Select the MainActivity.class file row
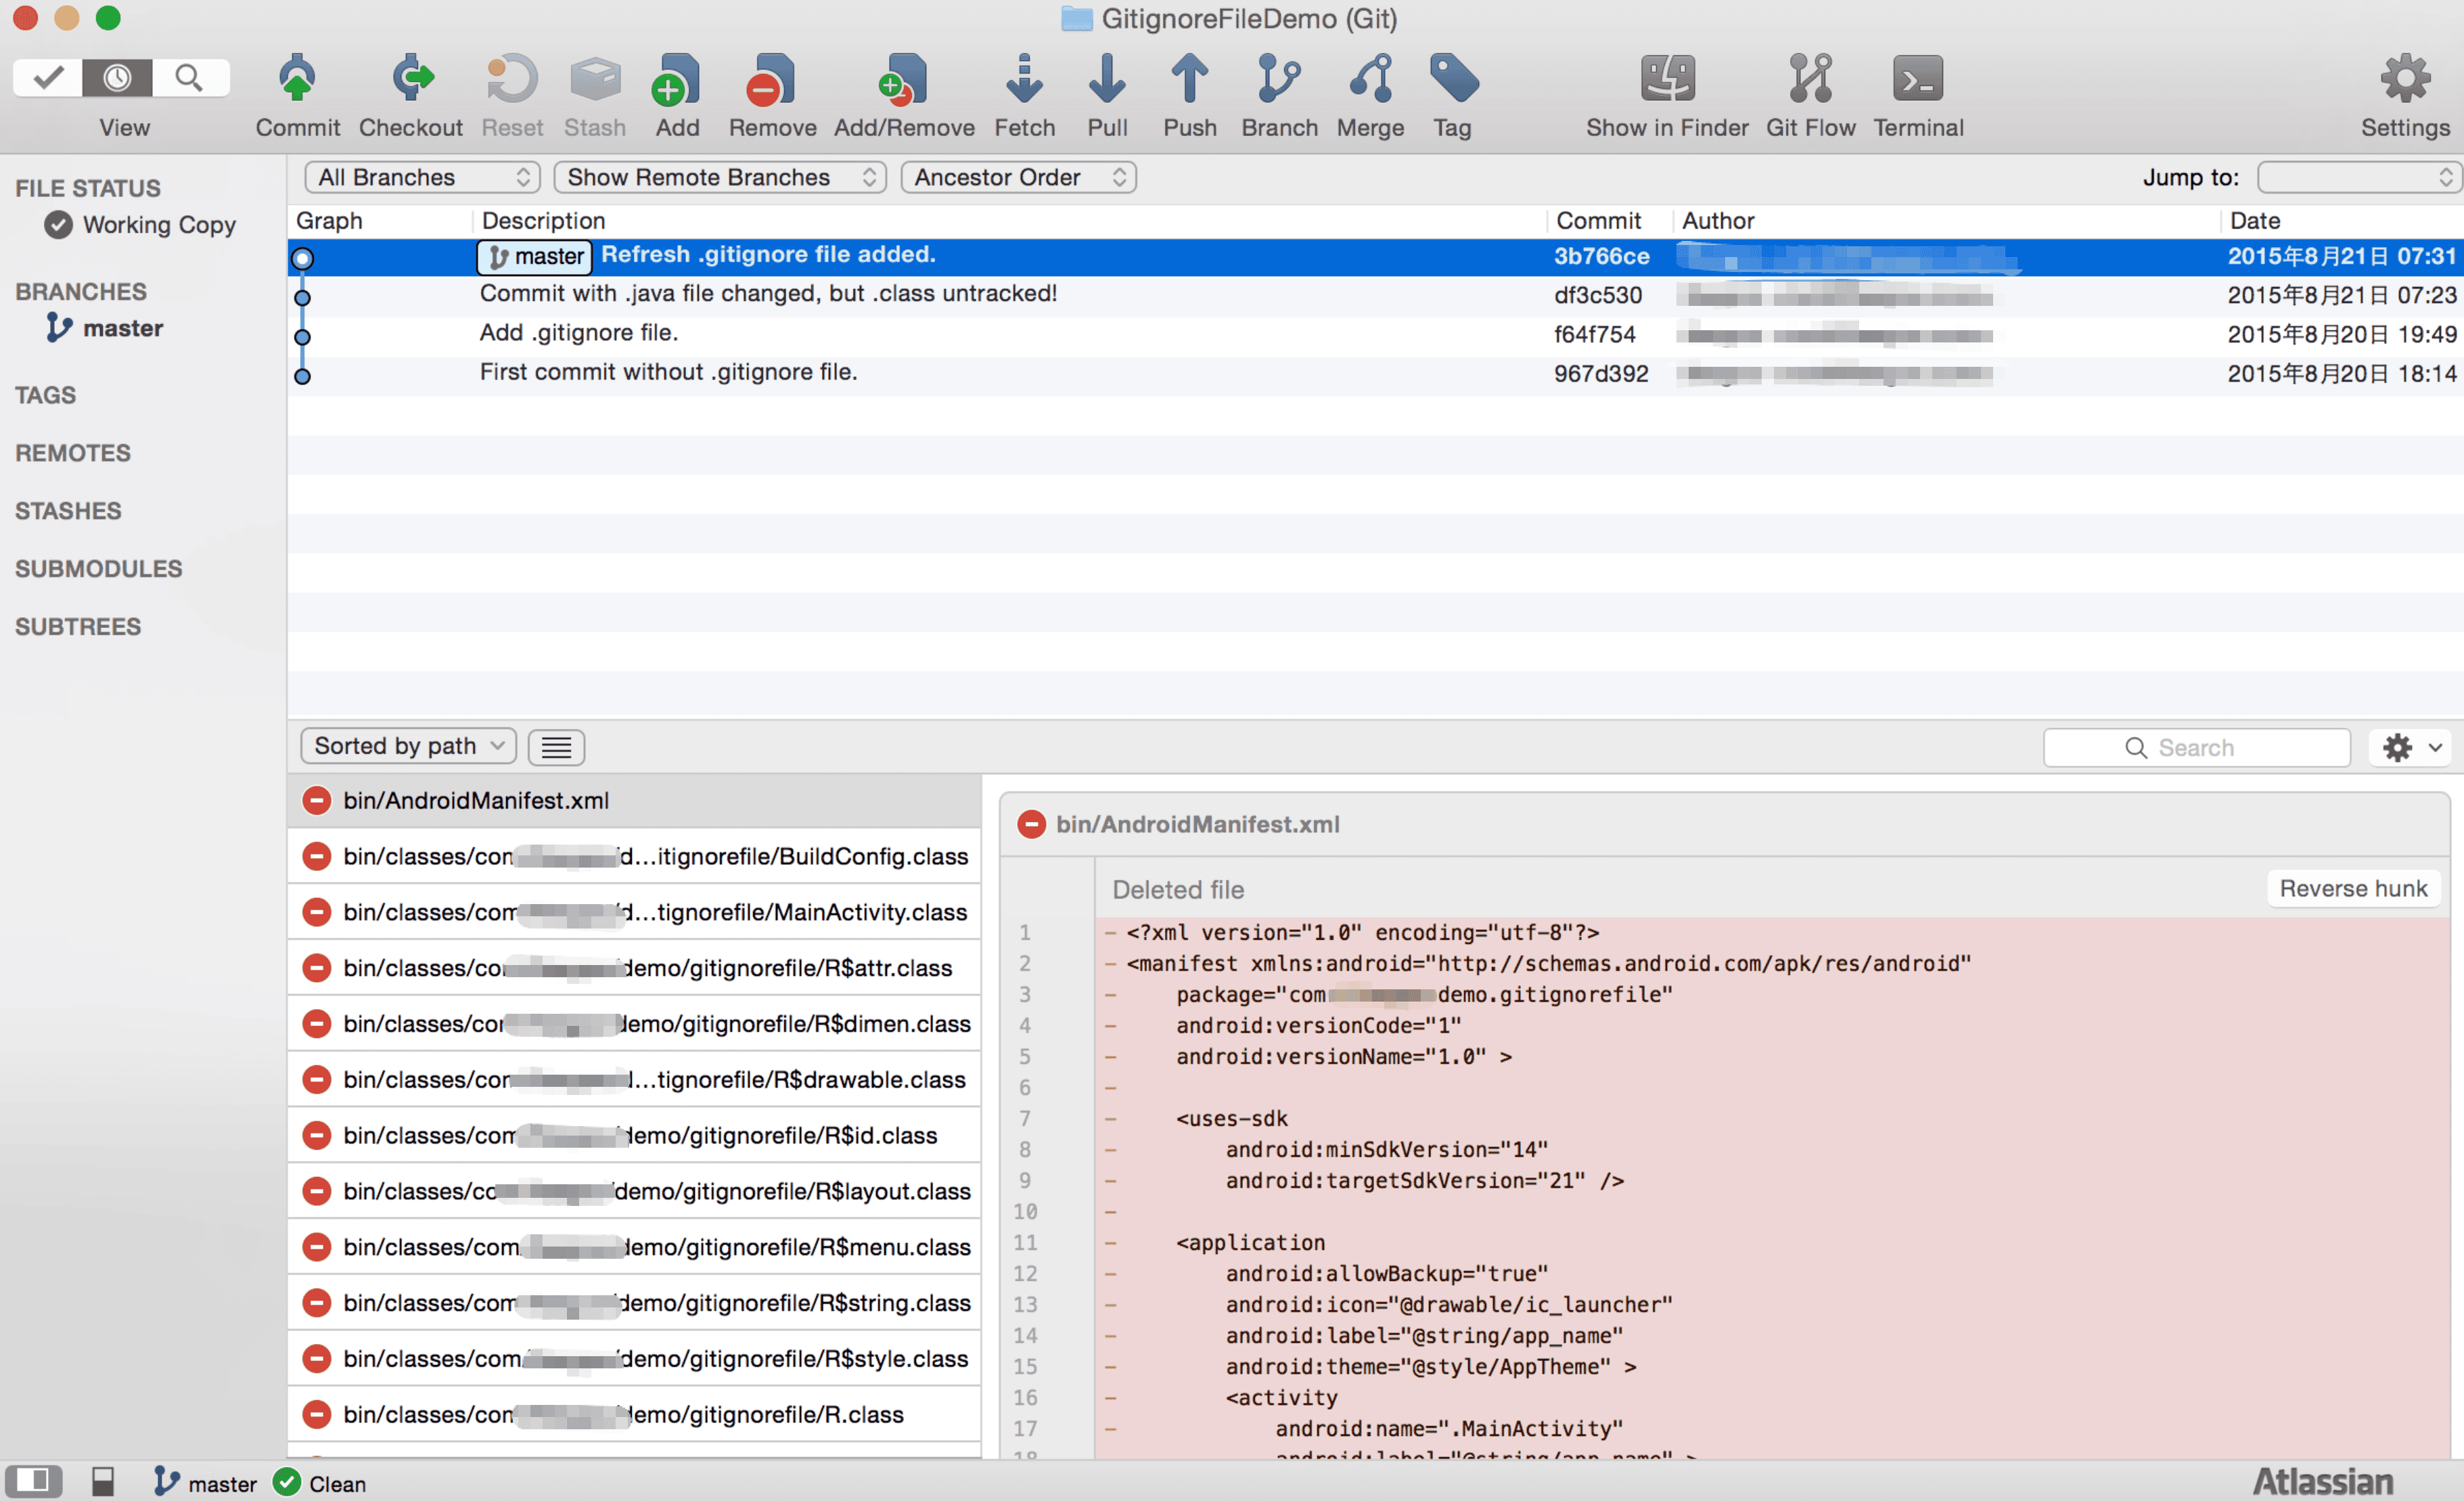Screen dimensions: 2464x1501 (634, 912)
